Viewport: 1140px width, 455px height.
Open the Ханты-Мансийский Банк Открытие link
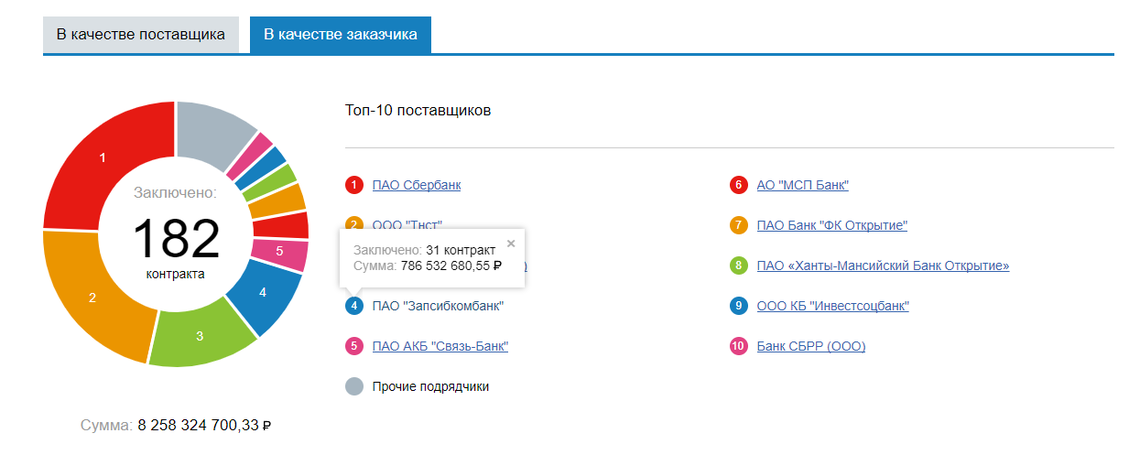click(883, 265)
